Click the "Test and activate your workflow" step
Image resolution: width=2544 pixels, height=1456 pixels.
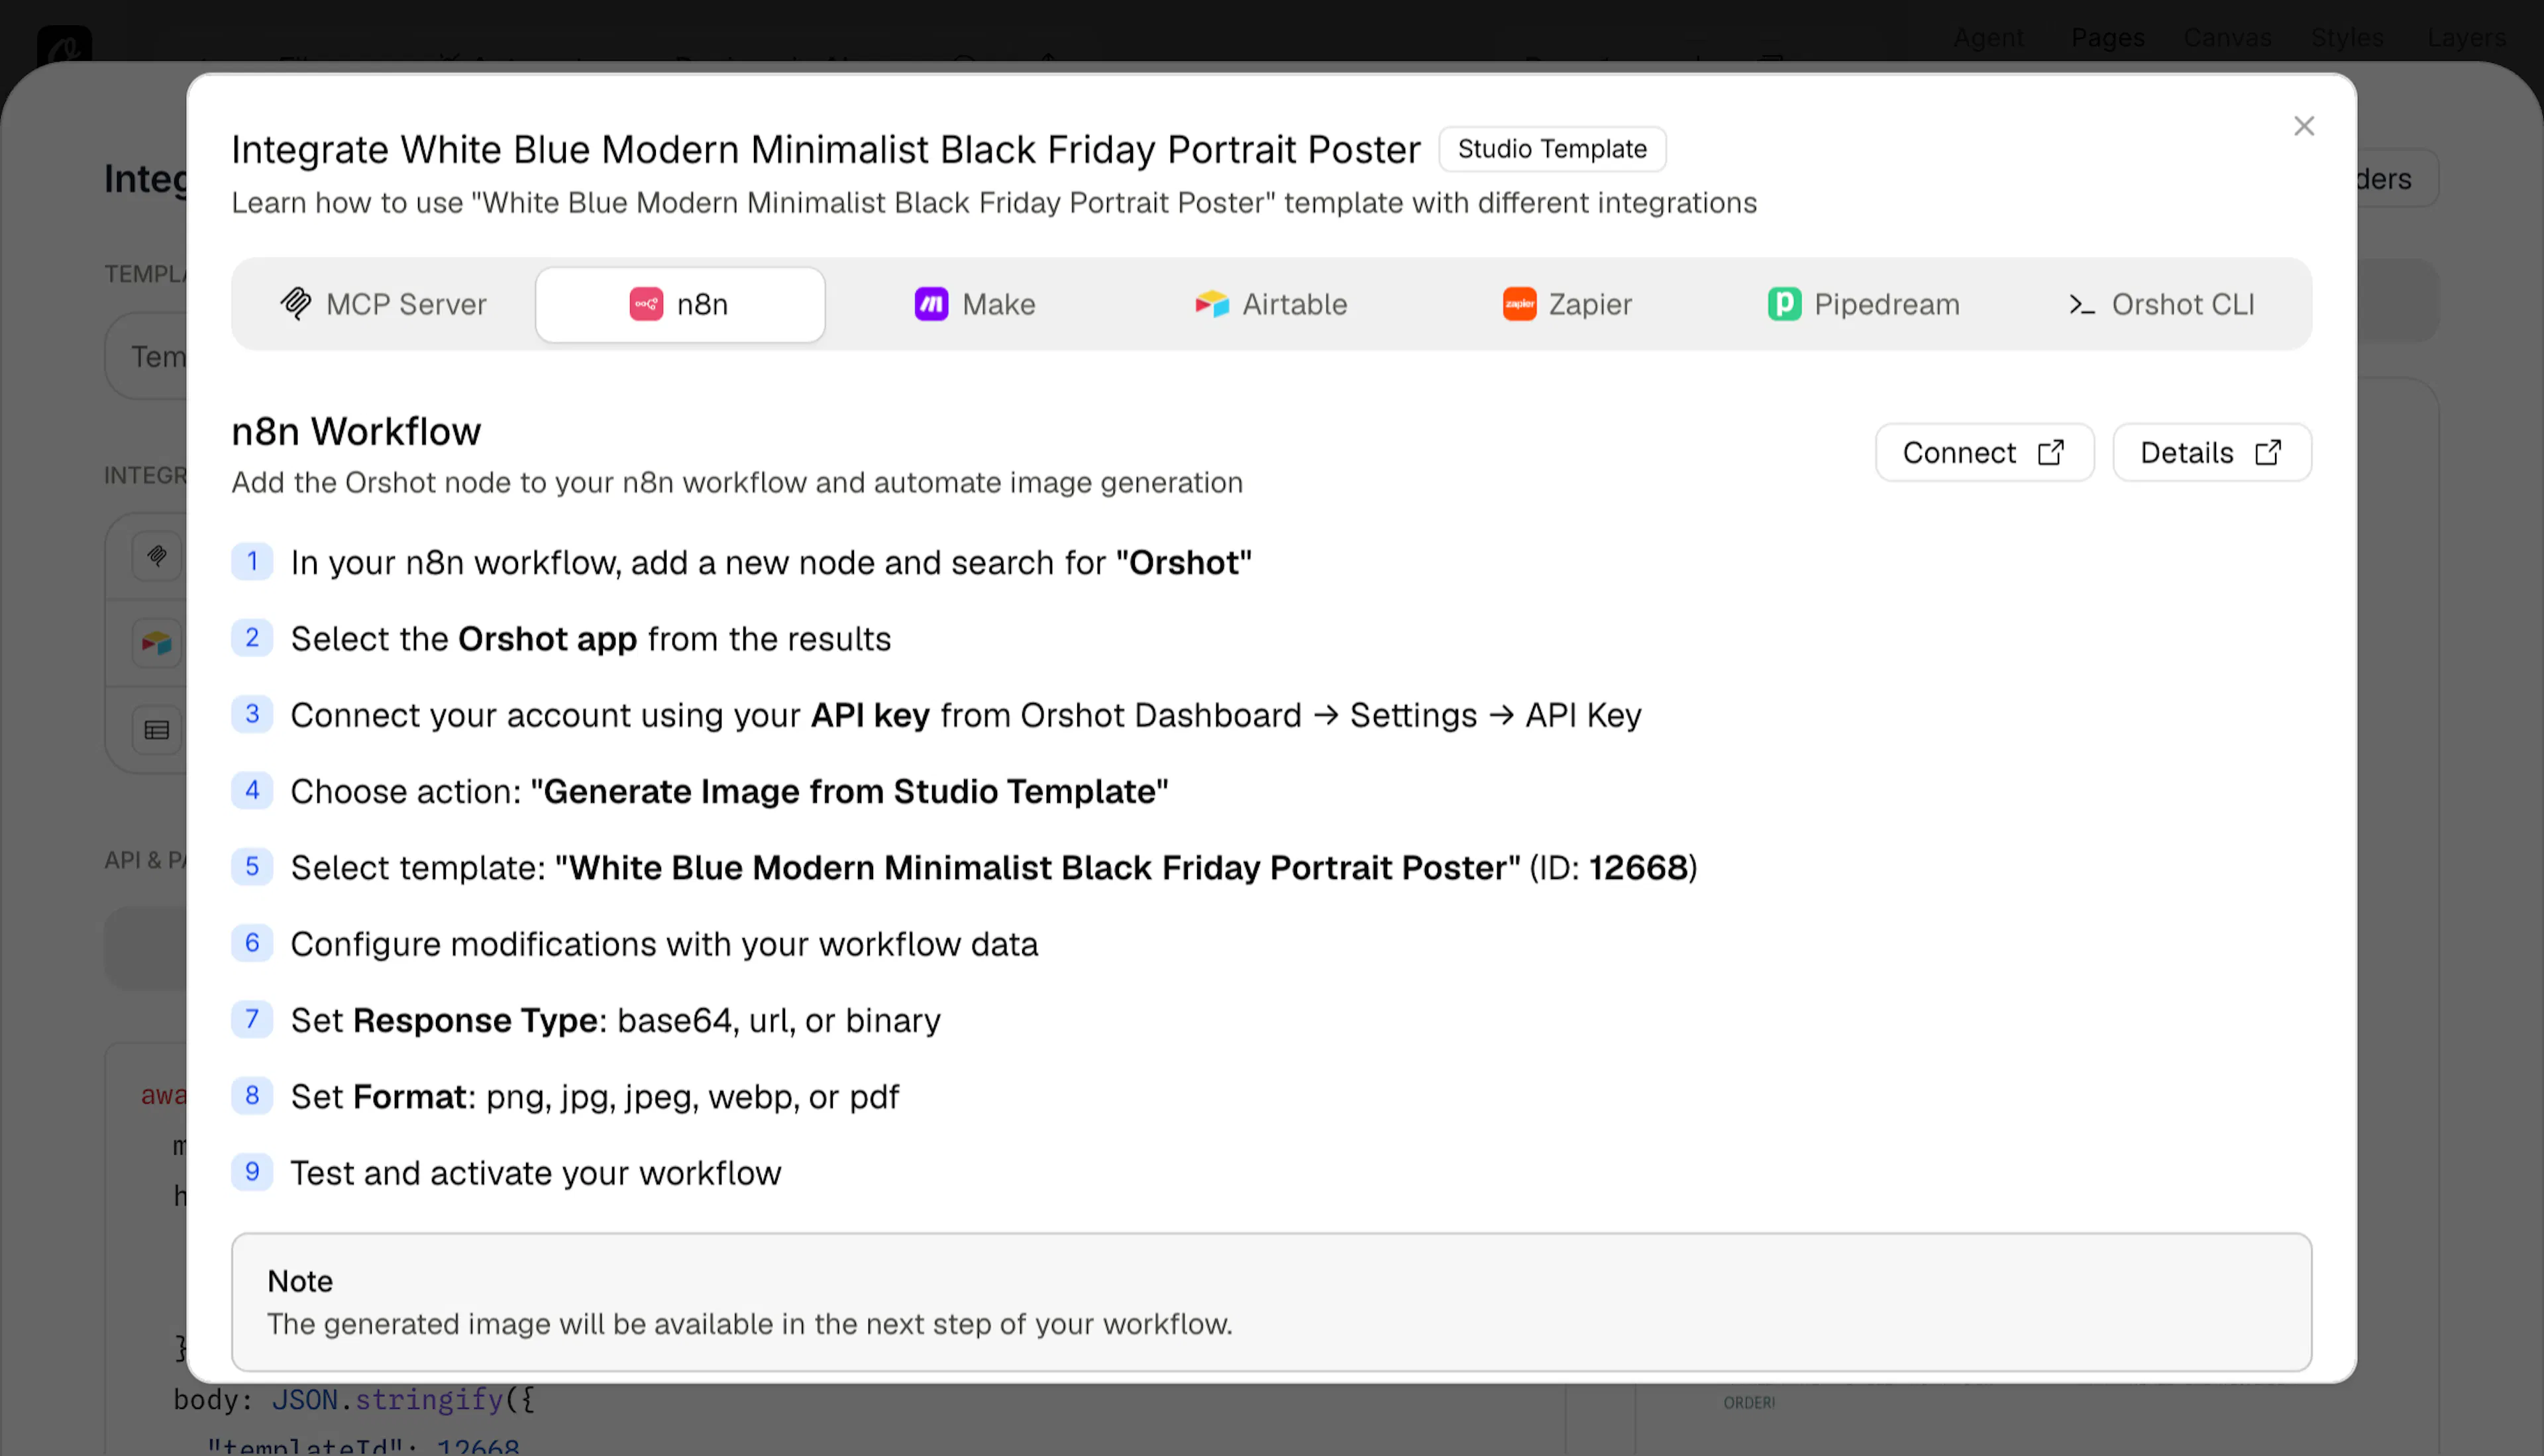(536, 1173)
